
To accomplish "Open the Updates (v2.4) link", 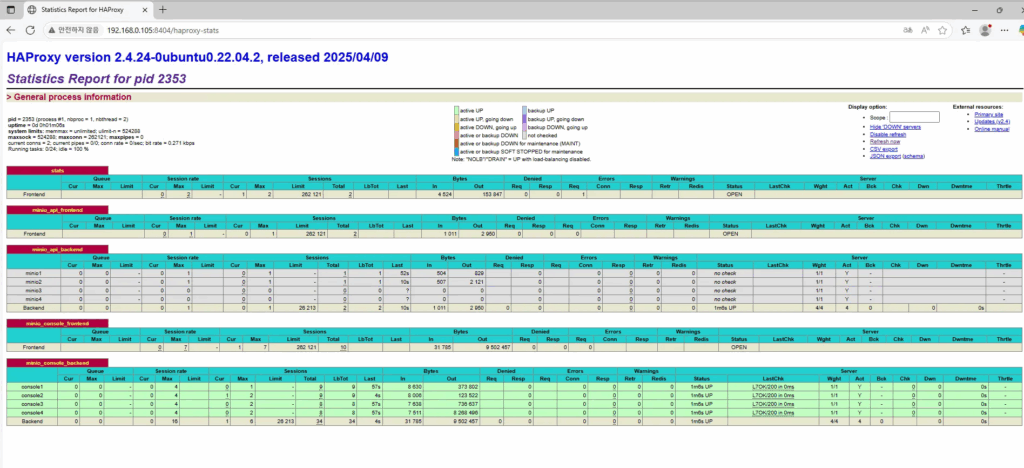I will (992, 121).
